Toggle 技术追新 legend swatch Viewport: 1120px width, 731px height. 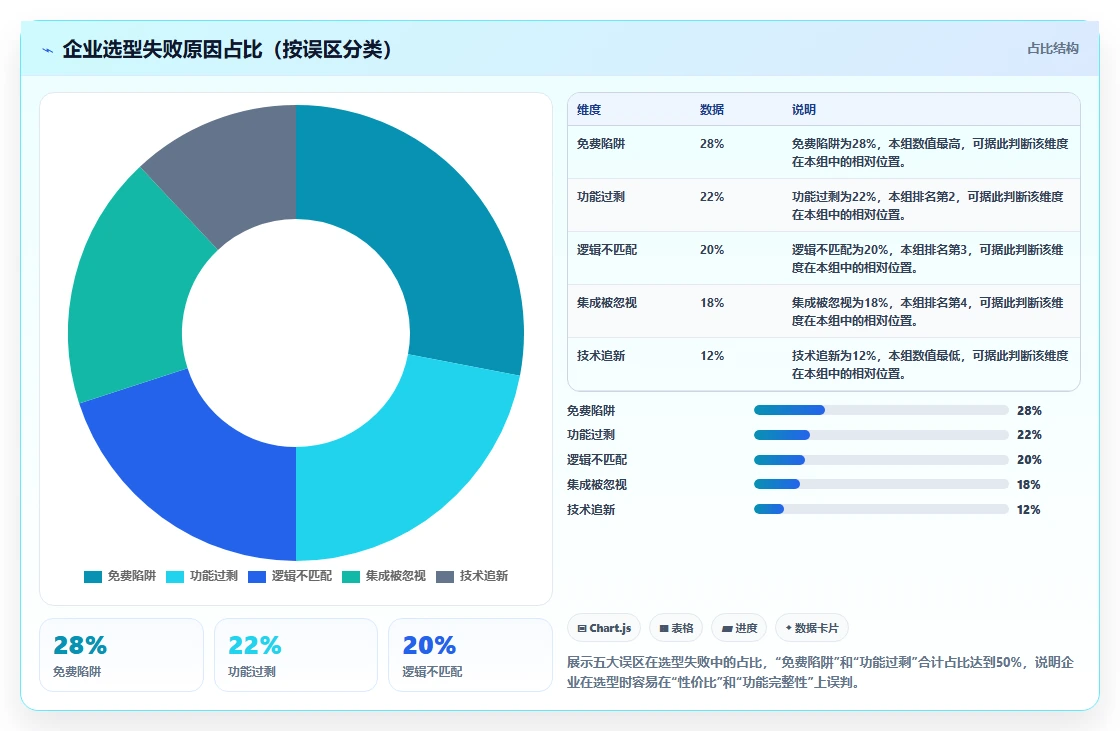coord(445,577)
